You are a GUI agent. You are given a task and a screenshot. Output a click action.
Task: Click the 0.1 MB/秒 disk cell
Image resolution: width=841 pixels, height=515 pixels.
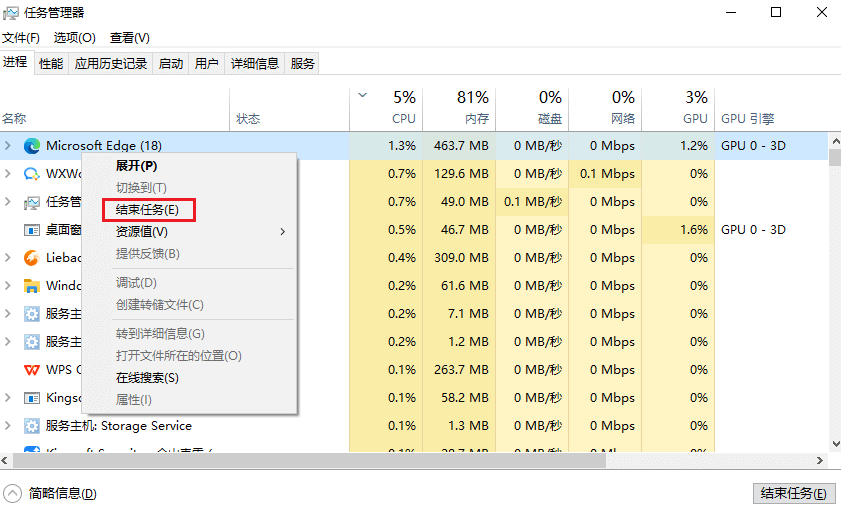point(532,202)
